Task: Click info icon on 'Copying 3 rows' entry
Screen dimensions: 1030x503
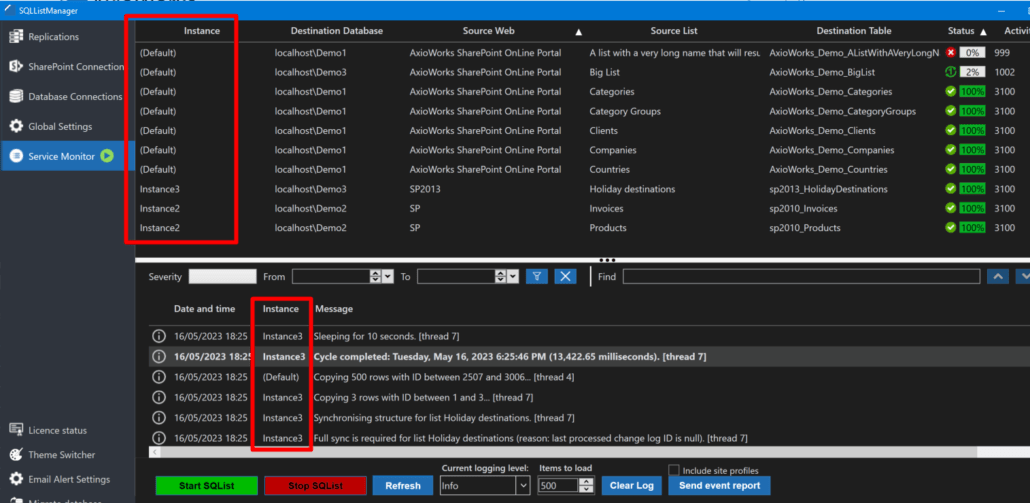Action: [158, 397]
